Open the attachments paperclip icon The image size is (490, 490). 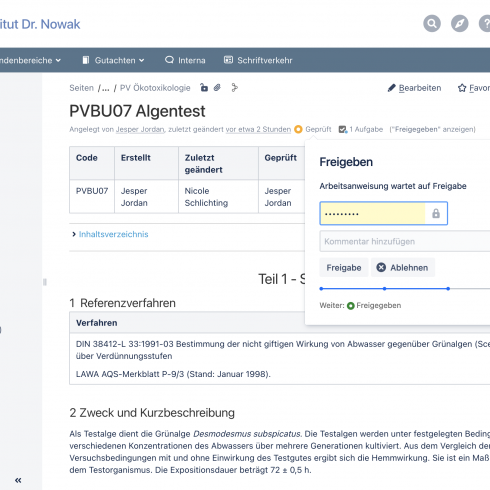217,88
